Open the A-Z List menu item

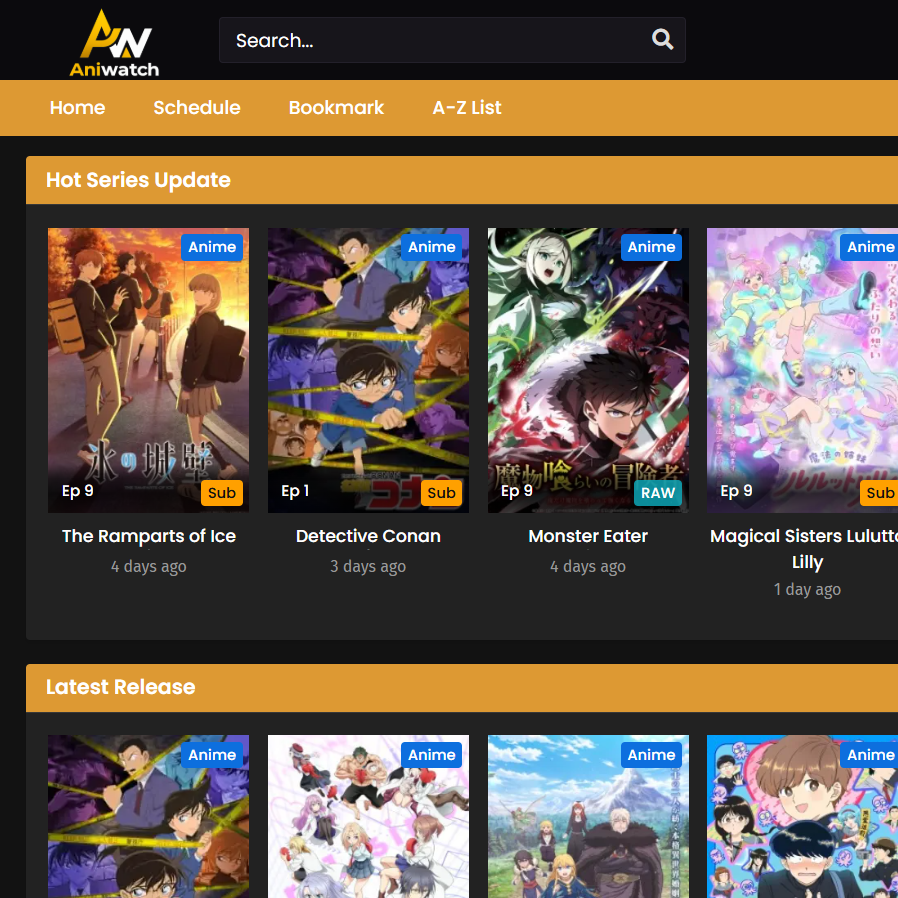pyautogui.click(x=467, y=108)
